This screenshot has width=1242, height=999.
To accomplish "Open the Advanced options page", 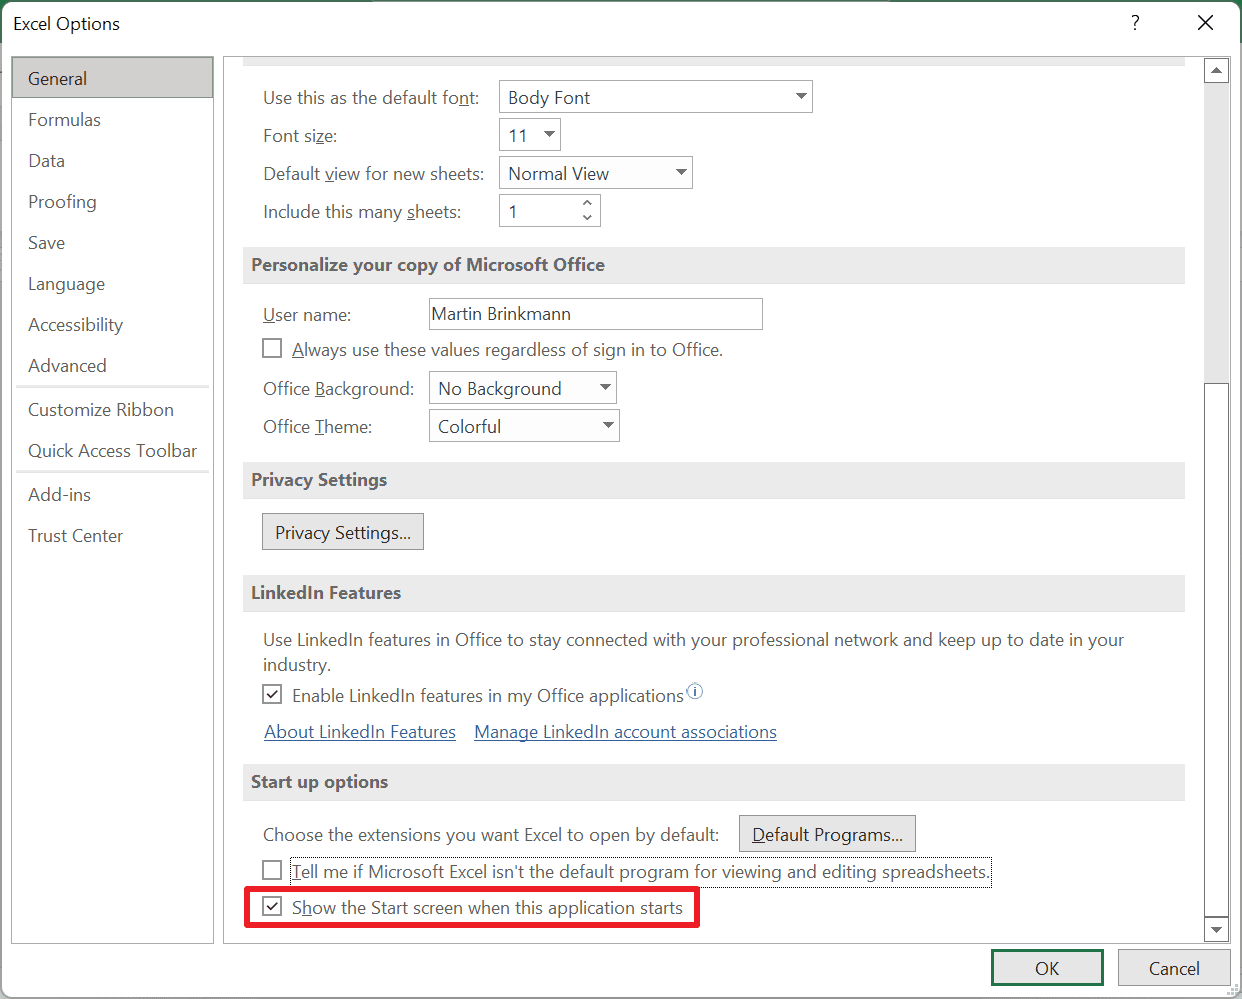I will [67, 365].
